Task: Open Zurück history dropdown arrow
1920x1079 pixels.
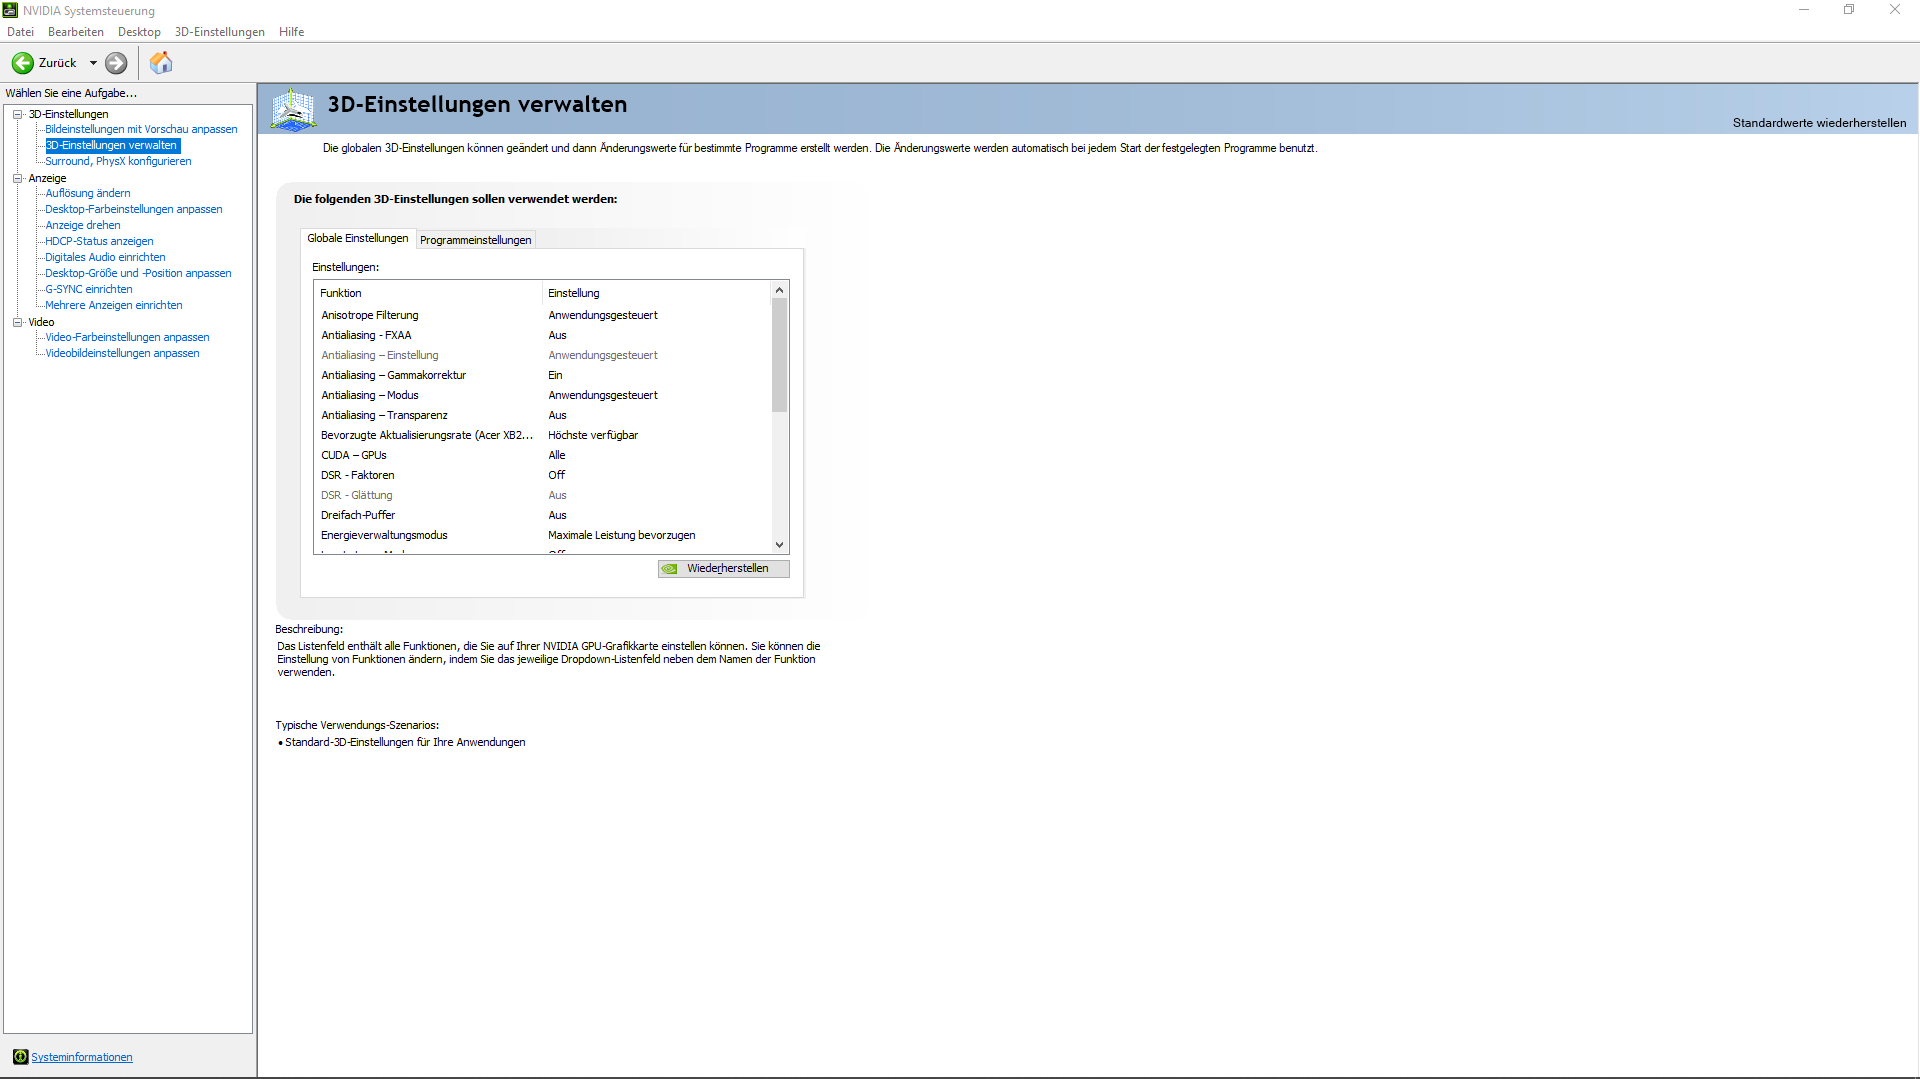Action: click(x=93, y=63)
